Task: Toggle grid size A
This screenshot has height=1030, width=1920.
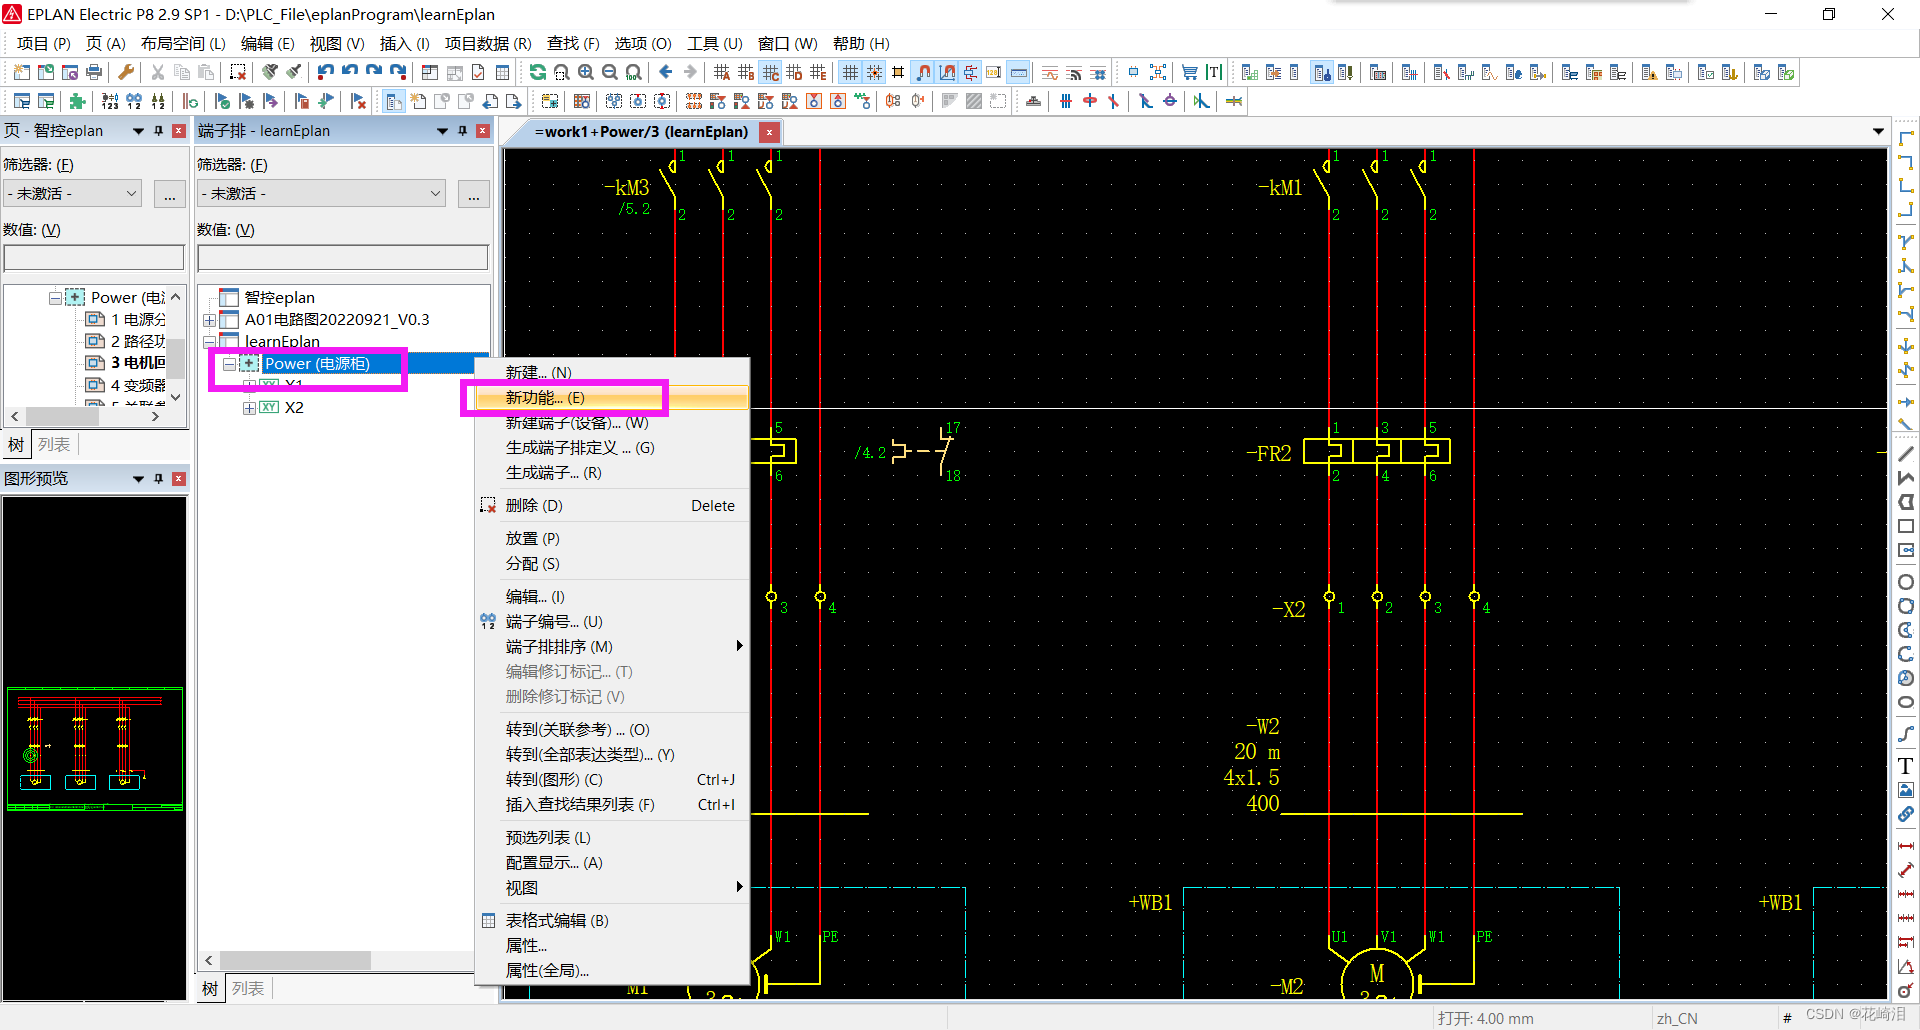Action: tap(722, 72)
